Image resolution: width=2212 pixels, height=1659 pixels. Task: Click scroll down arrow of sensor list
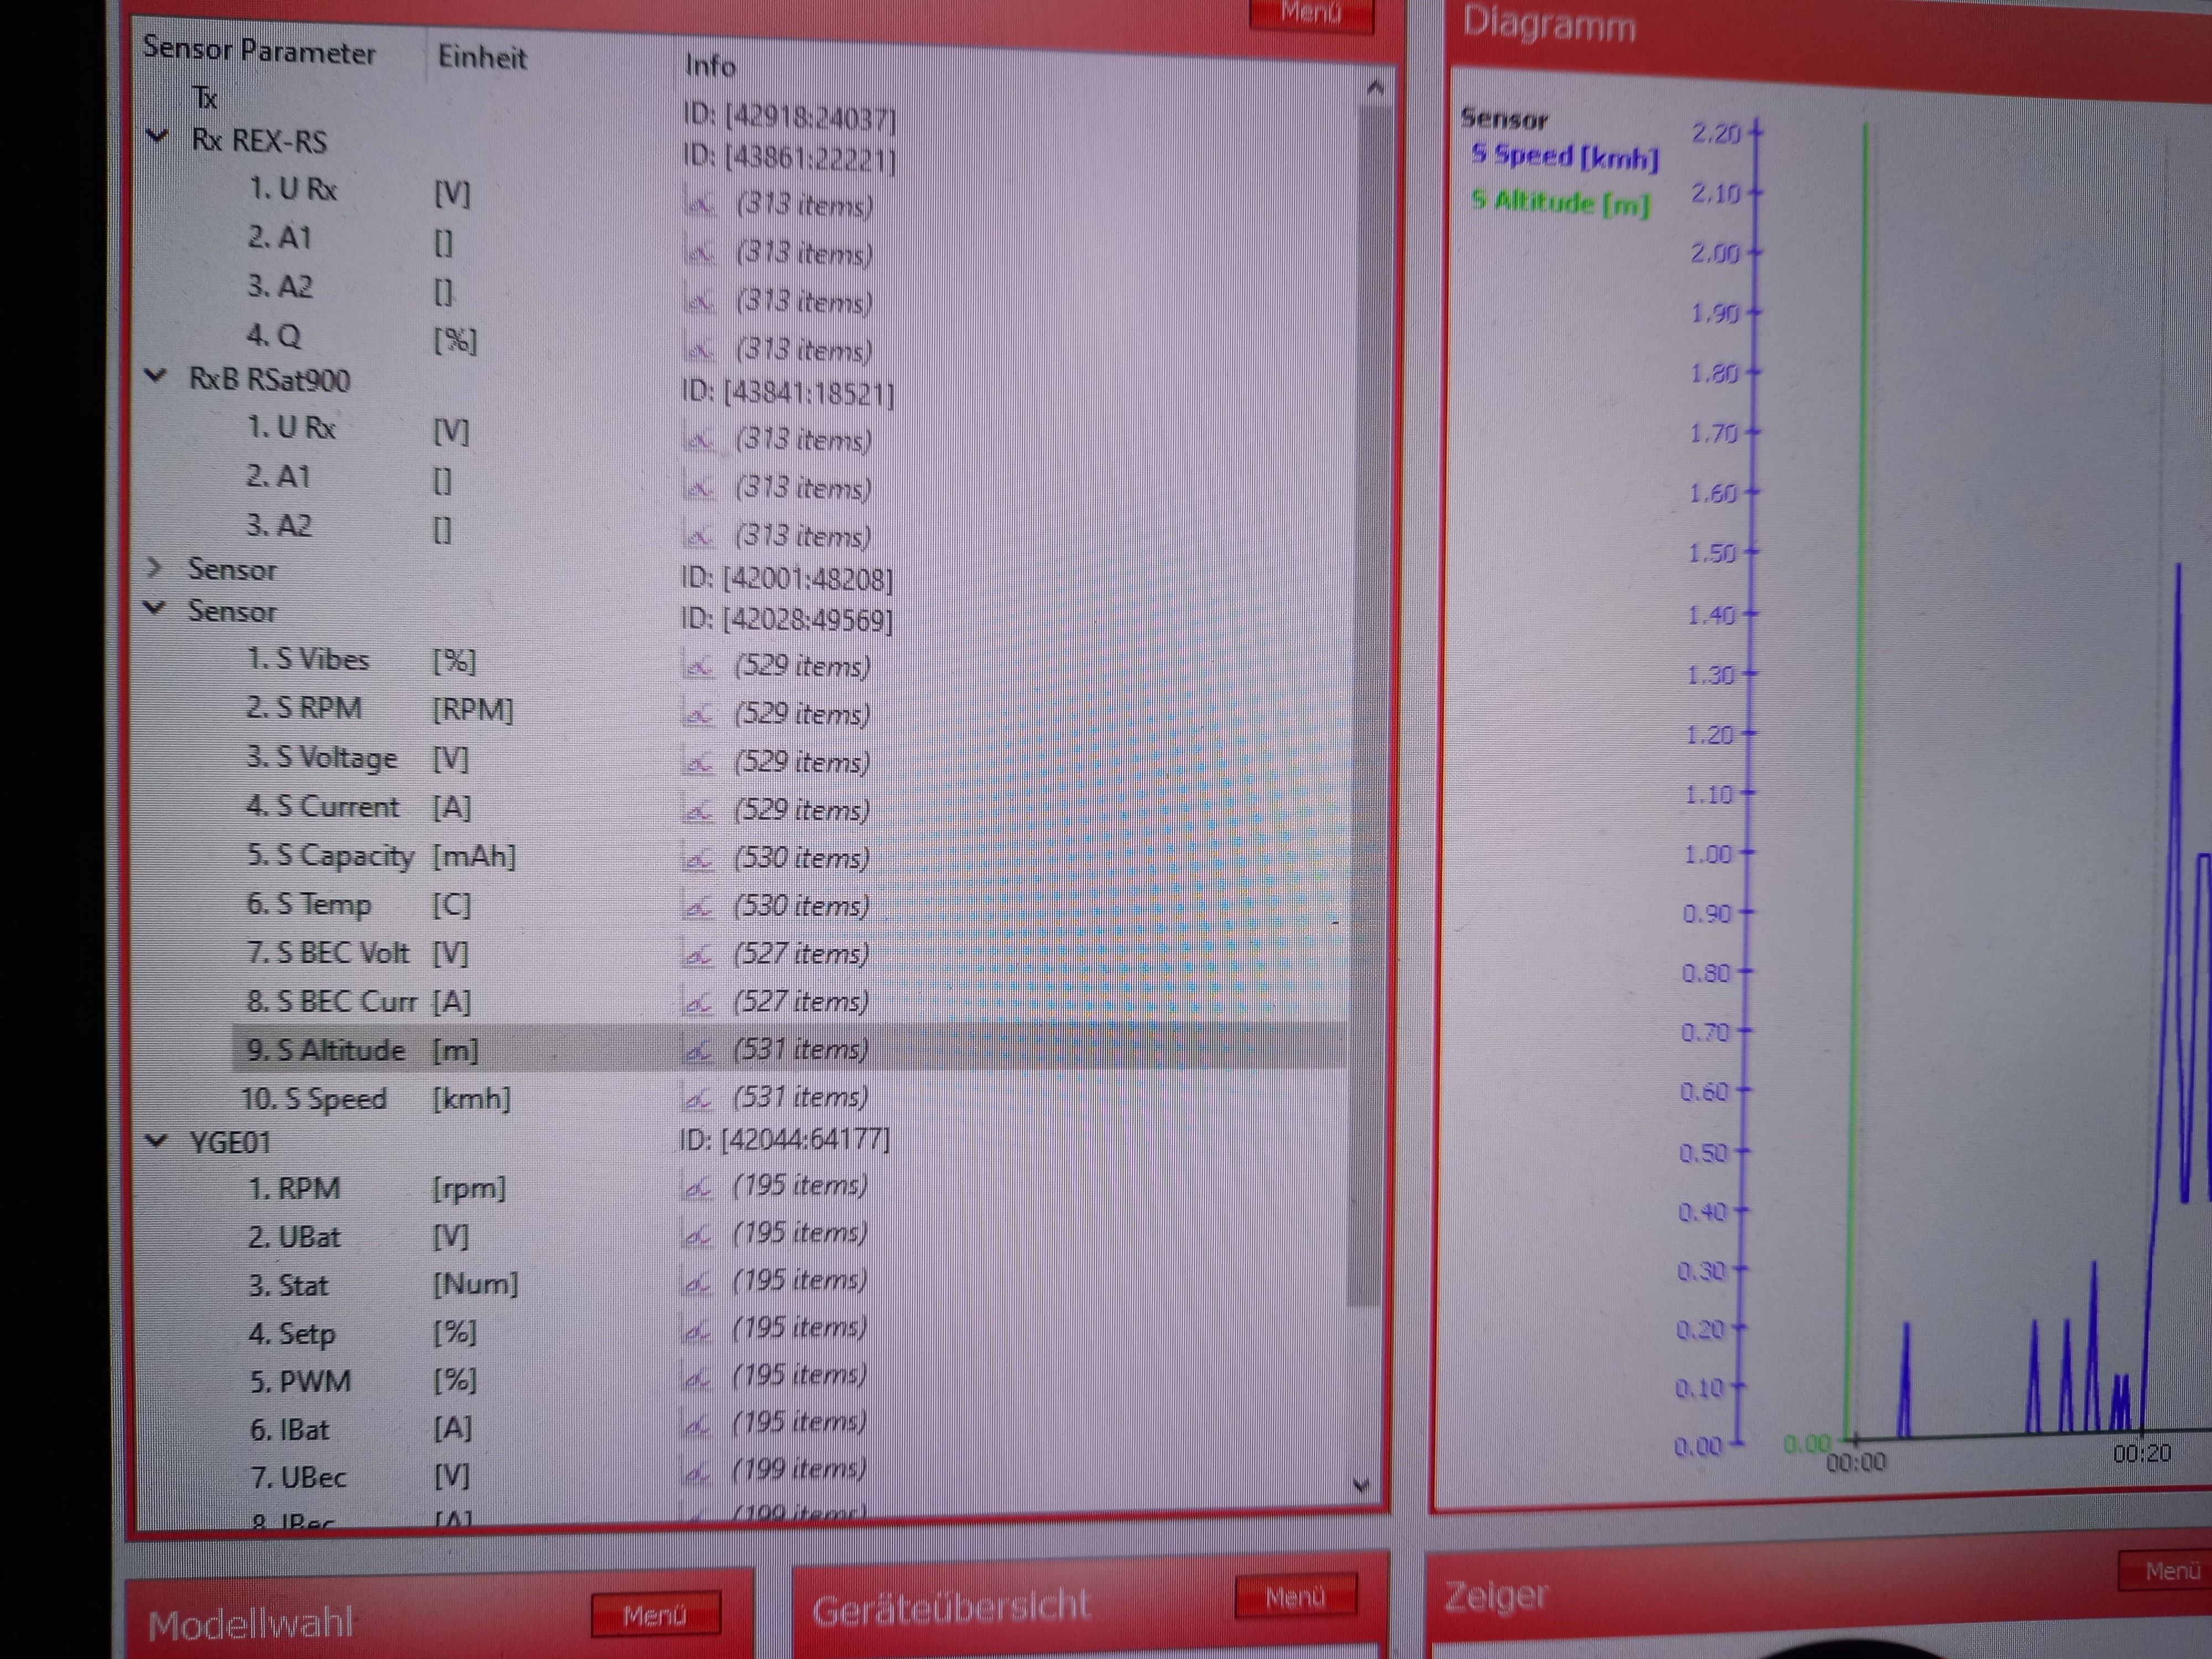[1361, 1486]
